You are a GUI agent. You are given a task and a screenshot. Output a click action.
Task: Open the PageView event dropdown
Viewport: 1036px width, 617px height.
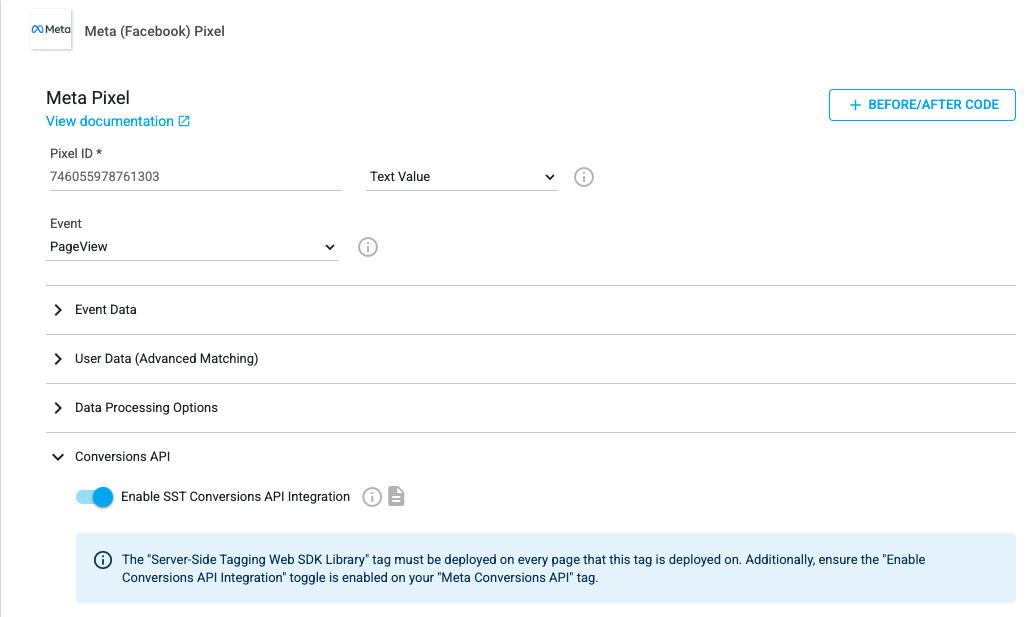click(x=192, y=247)
